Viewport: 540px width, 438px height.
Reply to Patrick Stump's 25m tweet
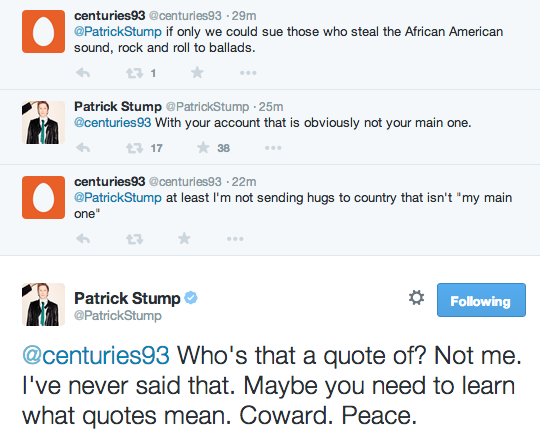click(83, 148)
